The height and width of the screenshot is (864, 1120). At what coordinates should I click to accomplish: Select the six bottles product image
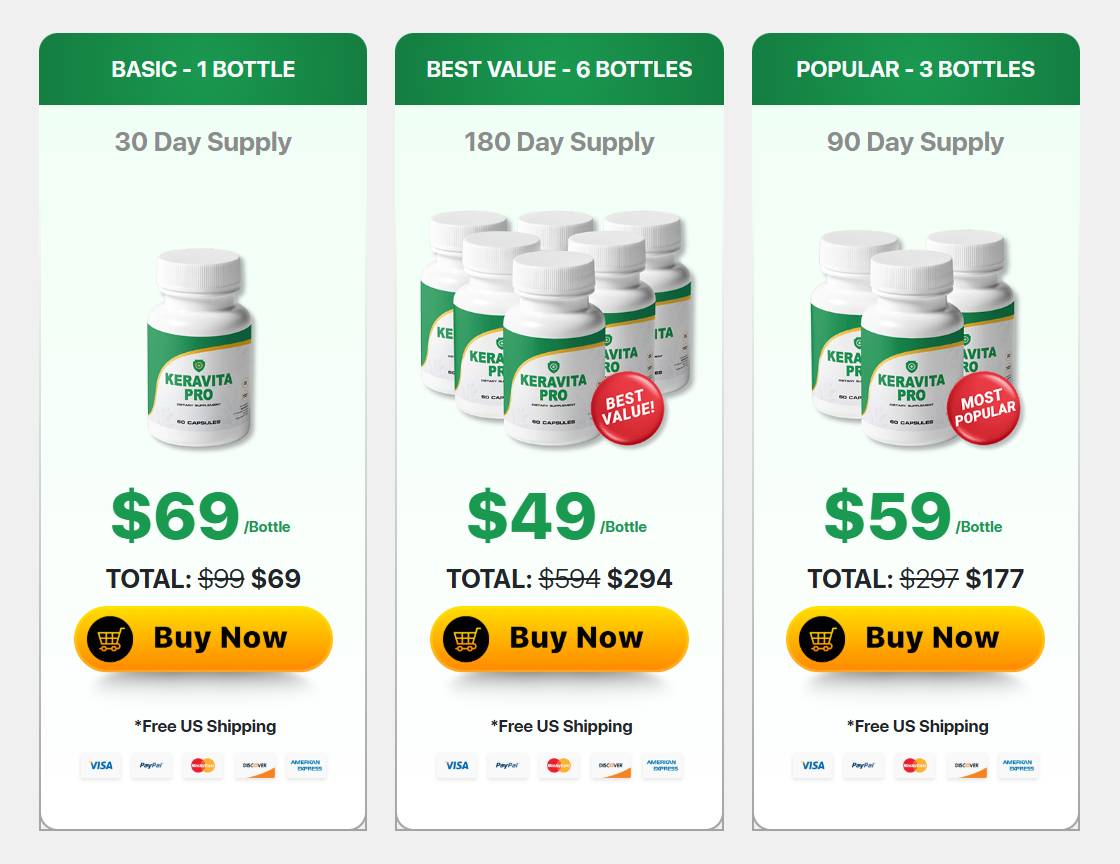tap(556, 328)
